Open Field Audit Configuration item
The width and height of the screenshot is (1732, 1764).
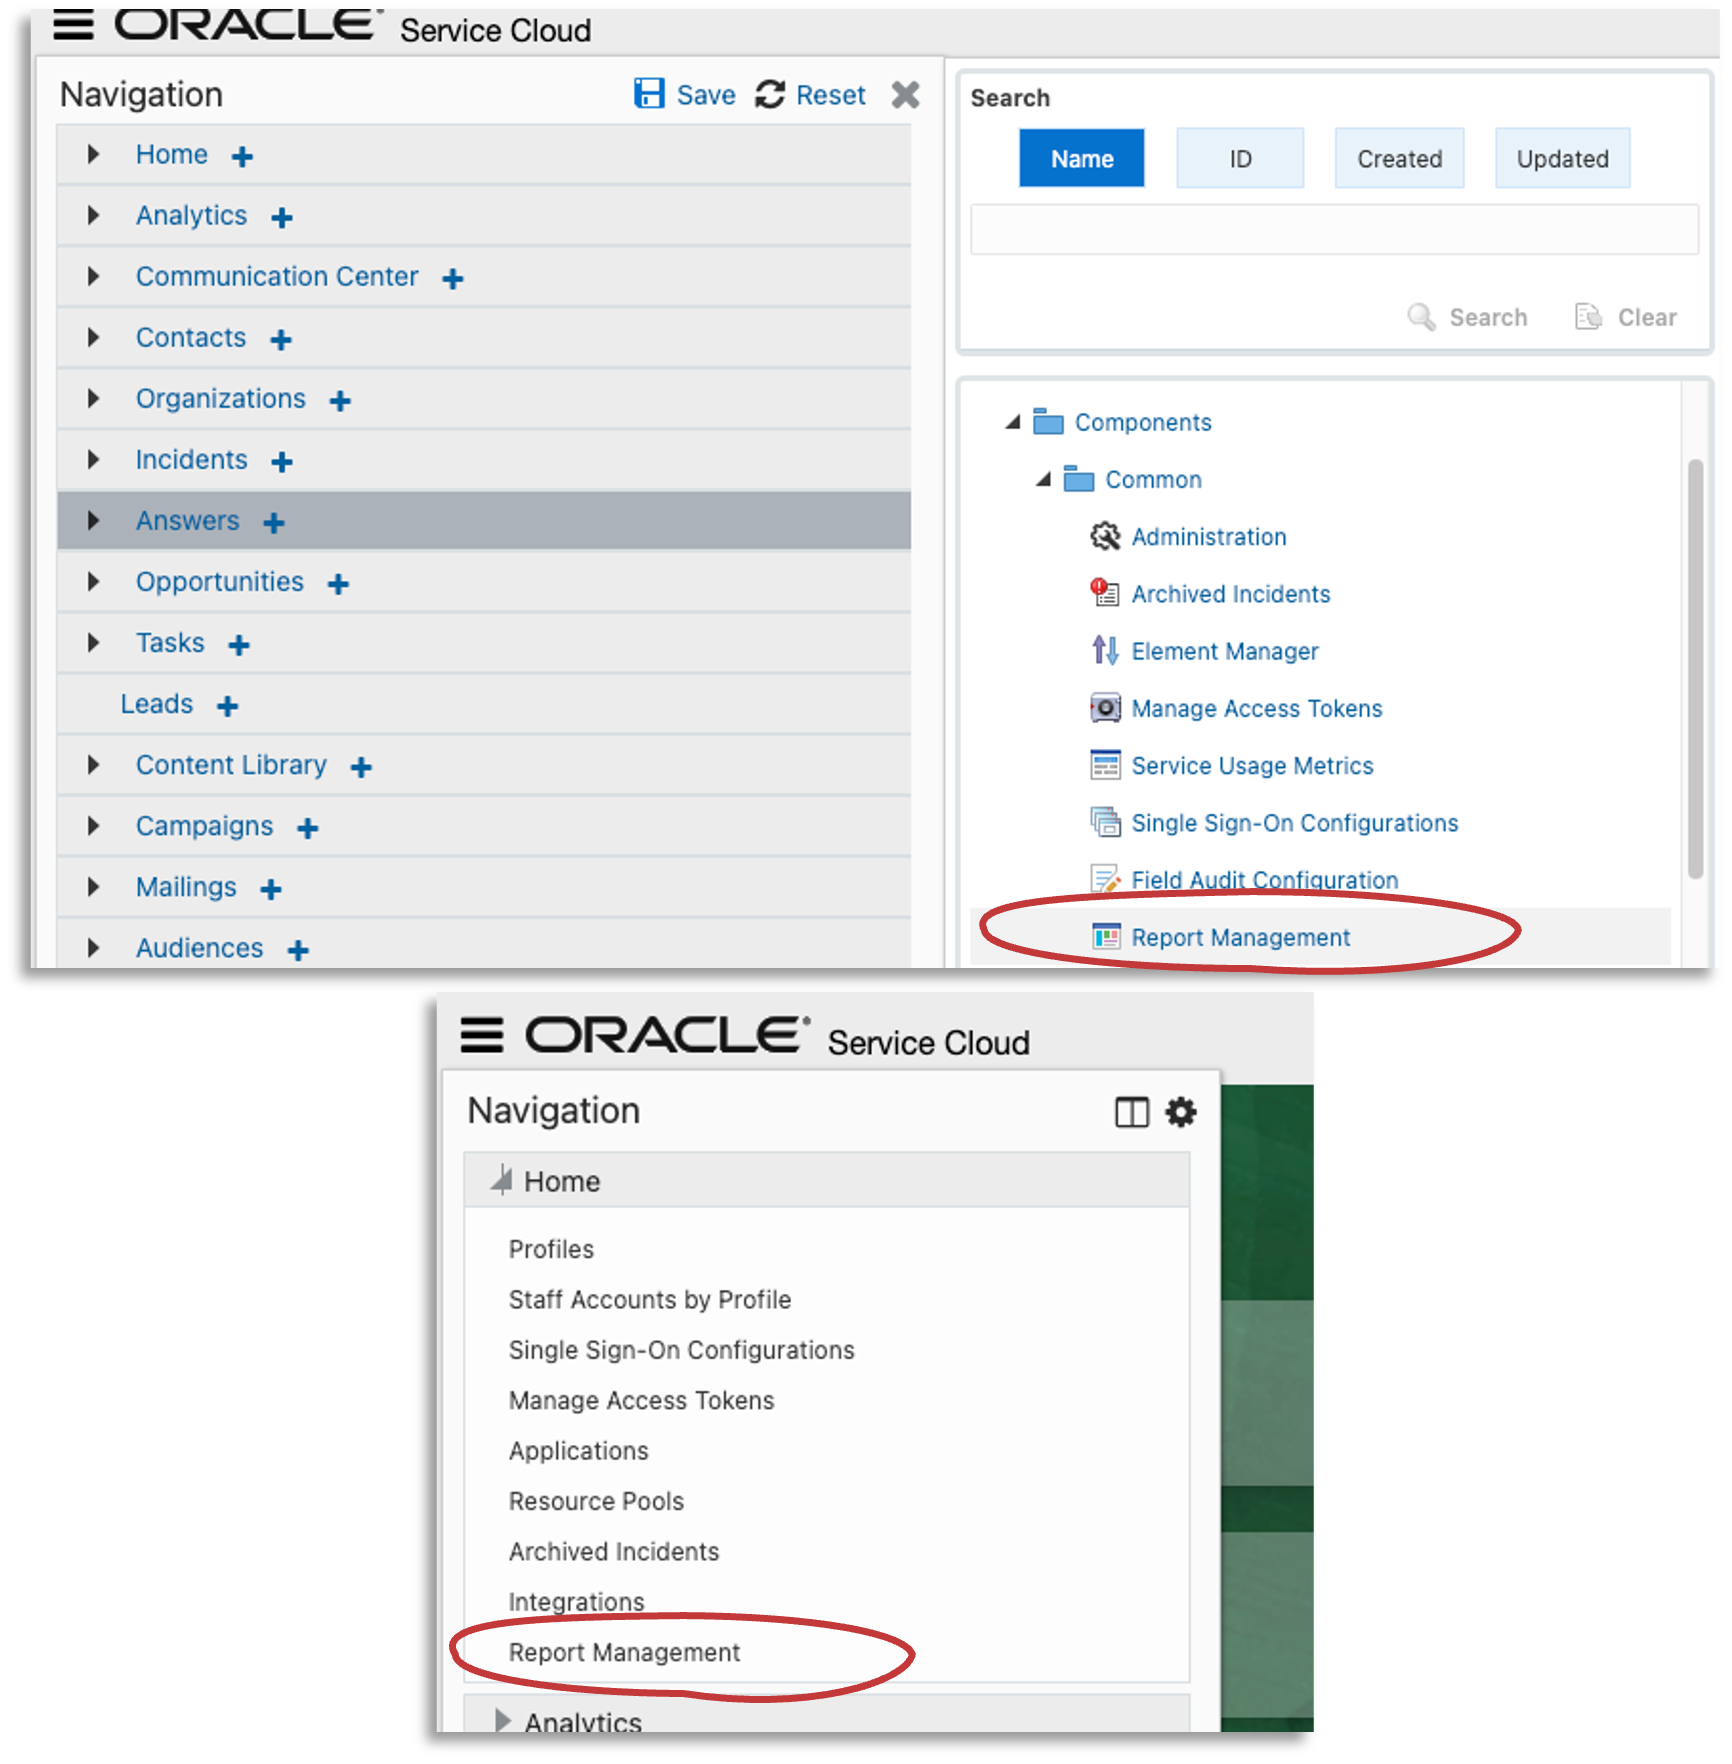point(1264,880)
